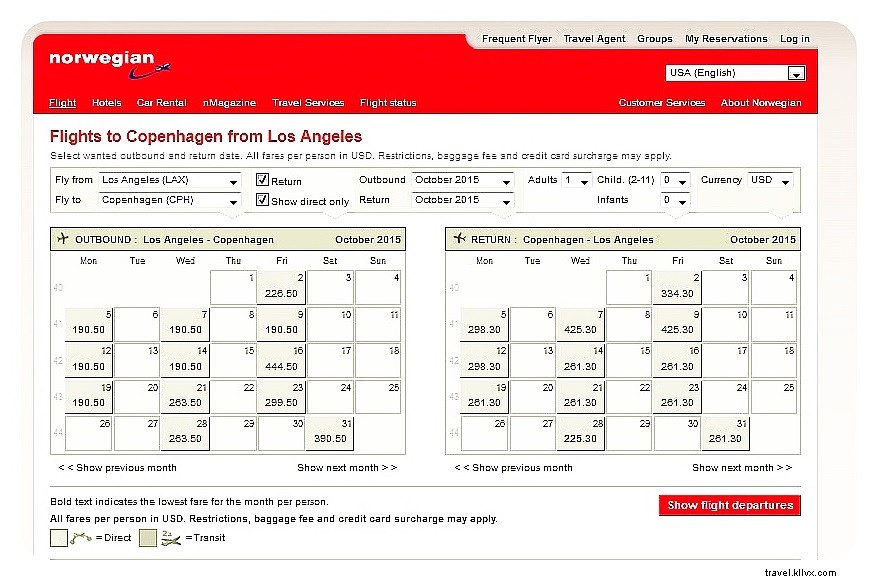Open the Car Rental tab
The height and width of the screenshot is (581, 878).
click(161, 102)
